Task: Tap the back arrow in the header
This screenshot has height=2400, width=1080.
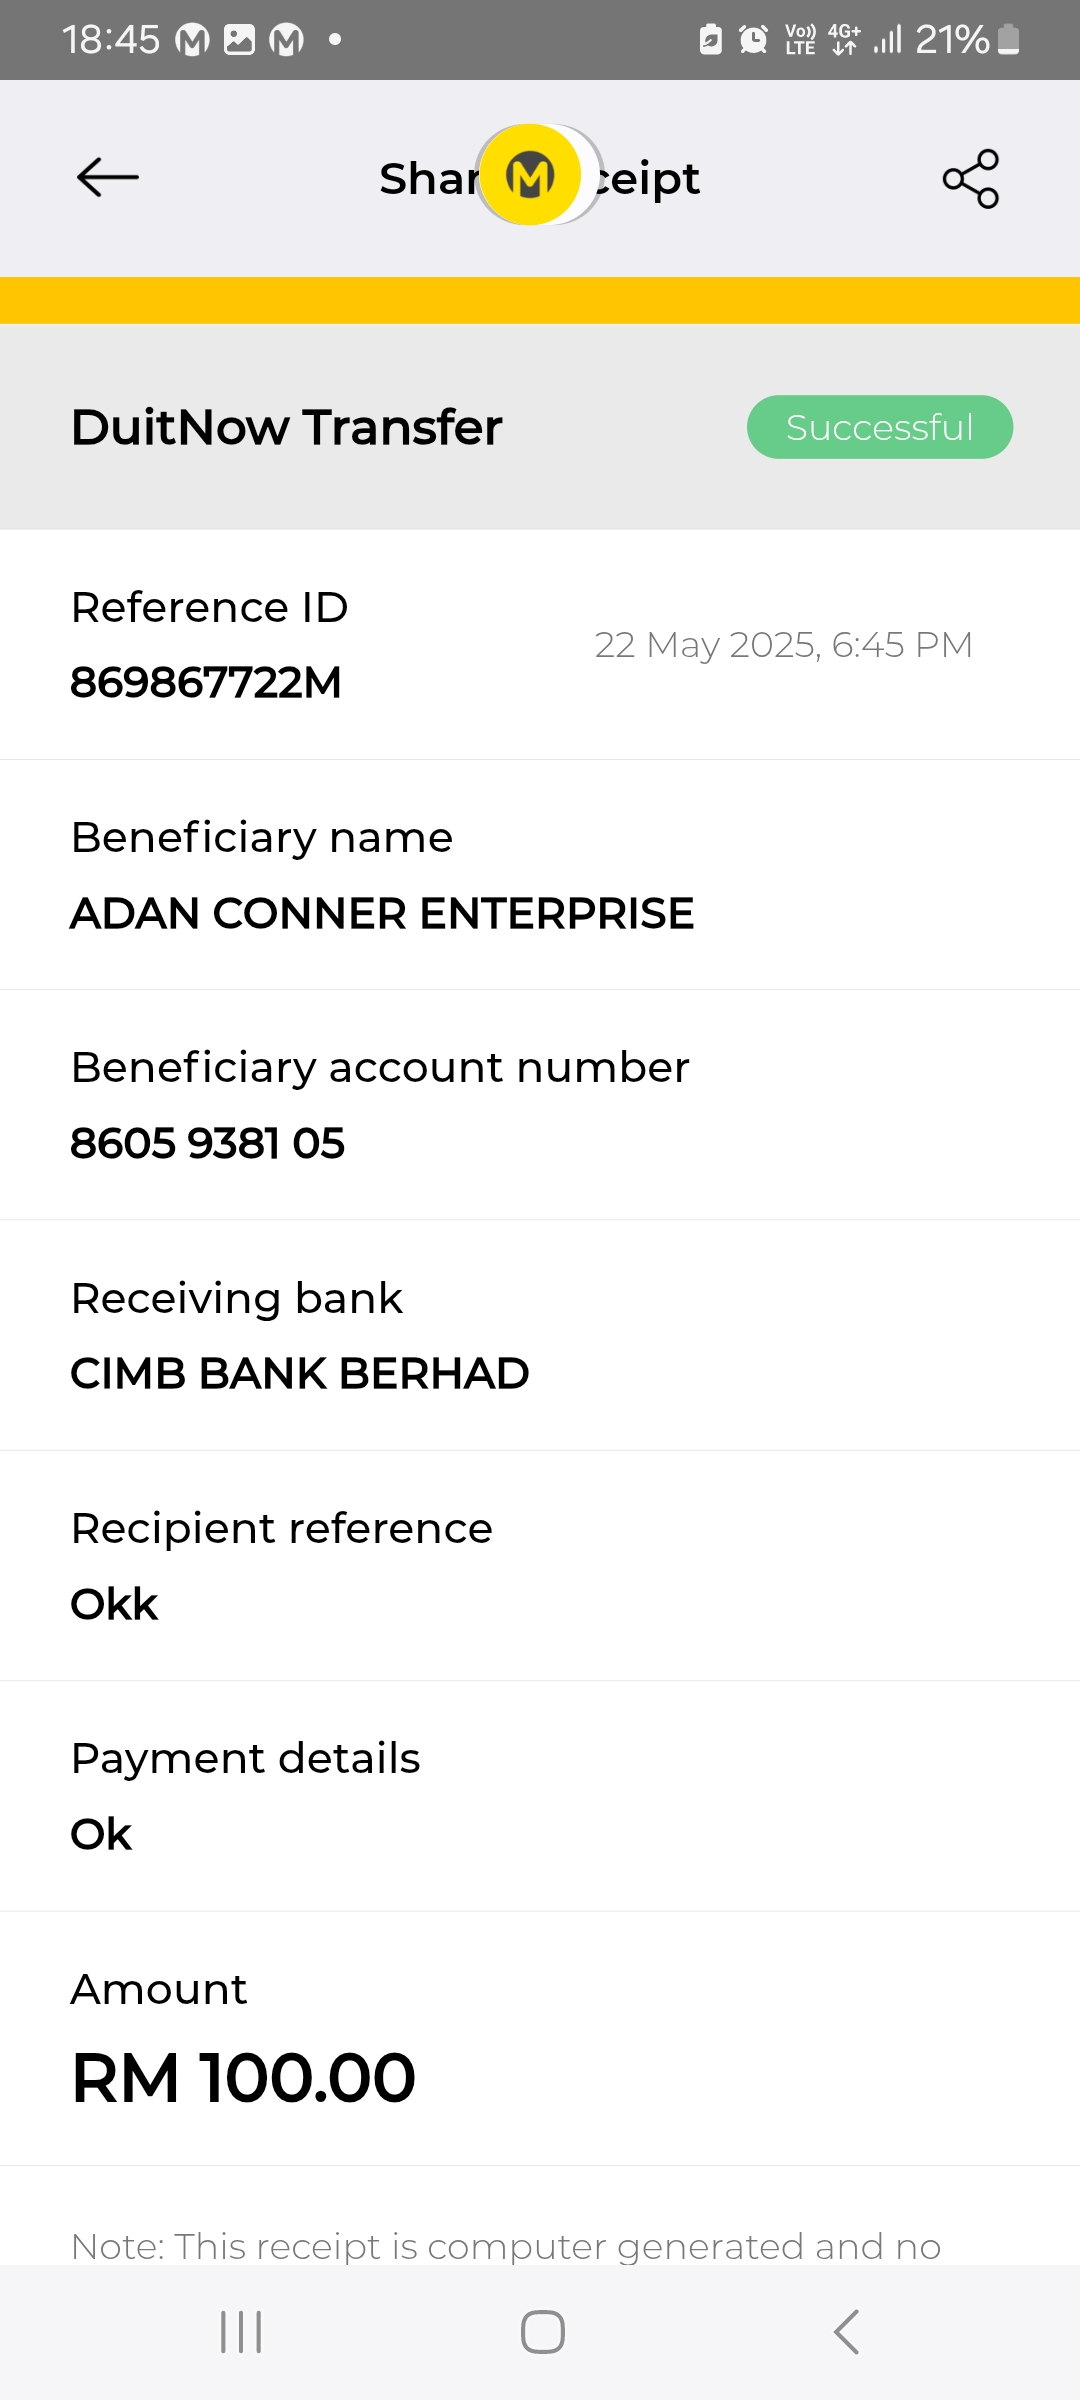Action: click(x=108, y=178)
